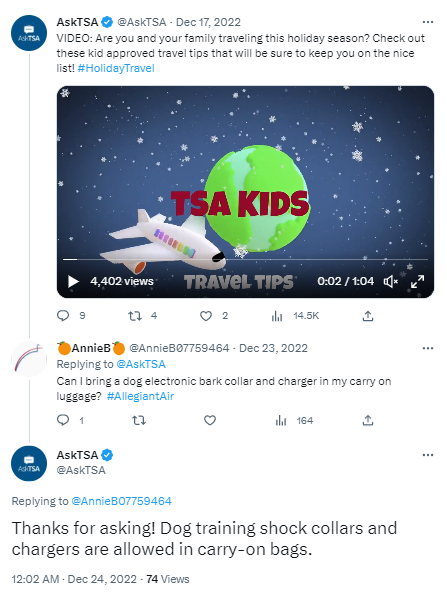Unmute the video sound icon
Screen dimensions: 447x594
coord(391,281)
